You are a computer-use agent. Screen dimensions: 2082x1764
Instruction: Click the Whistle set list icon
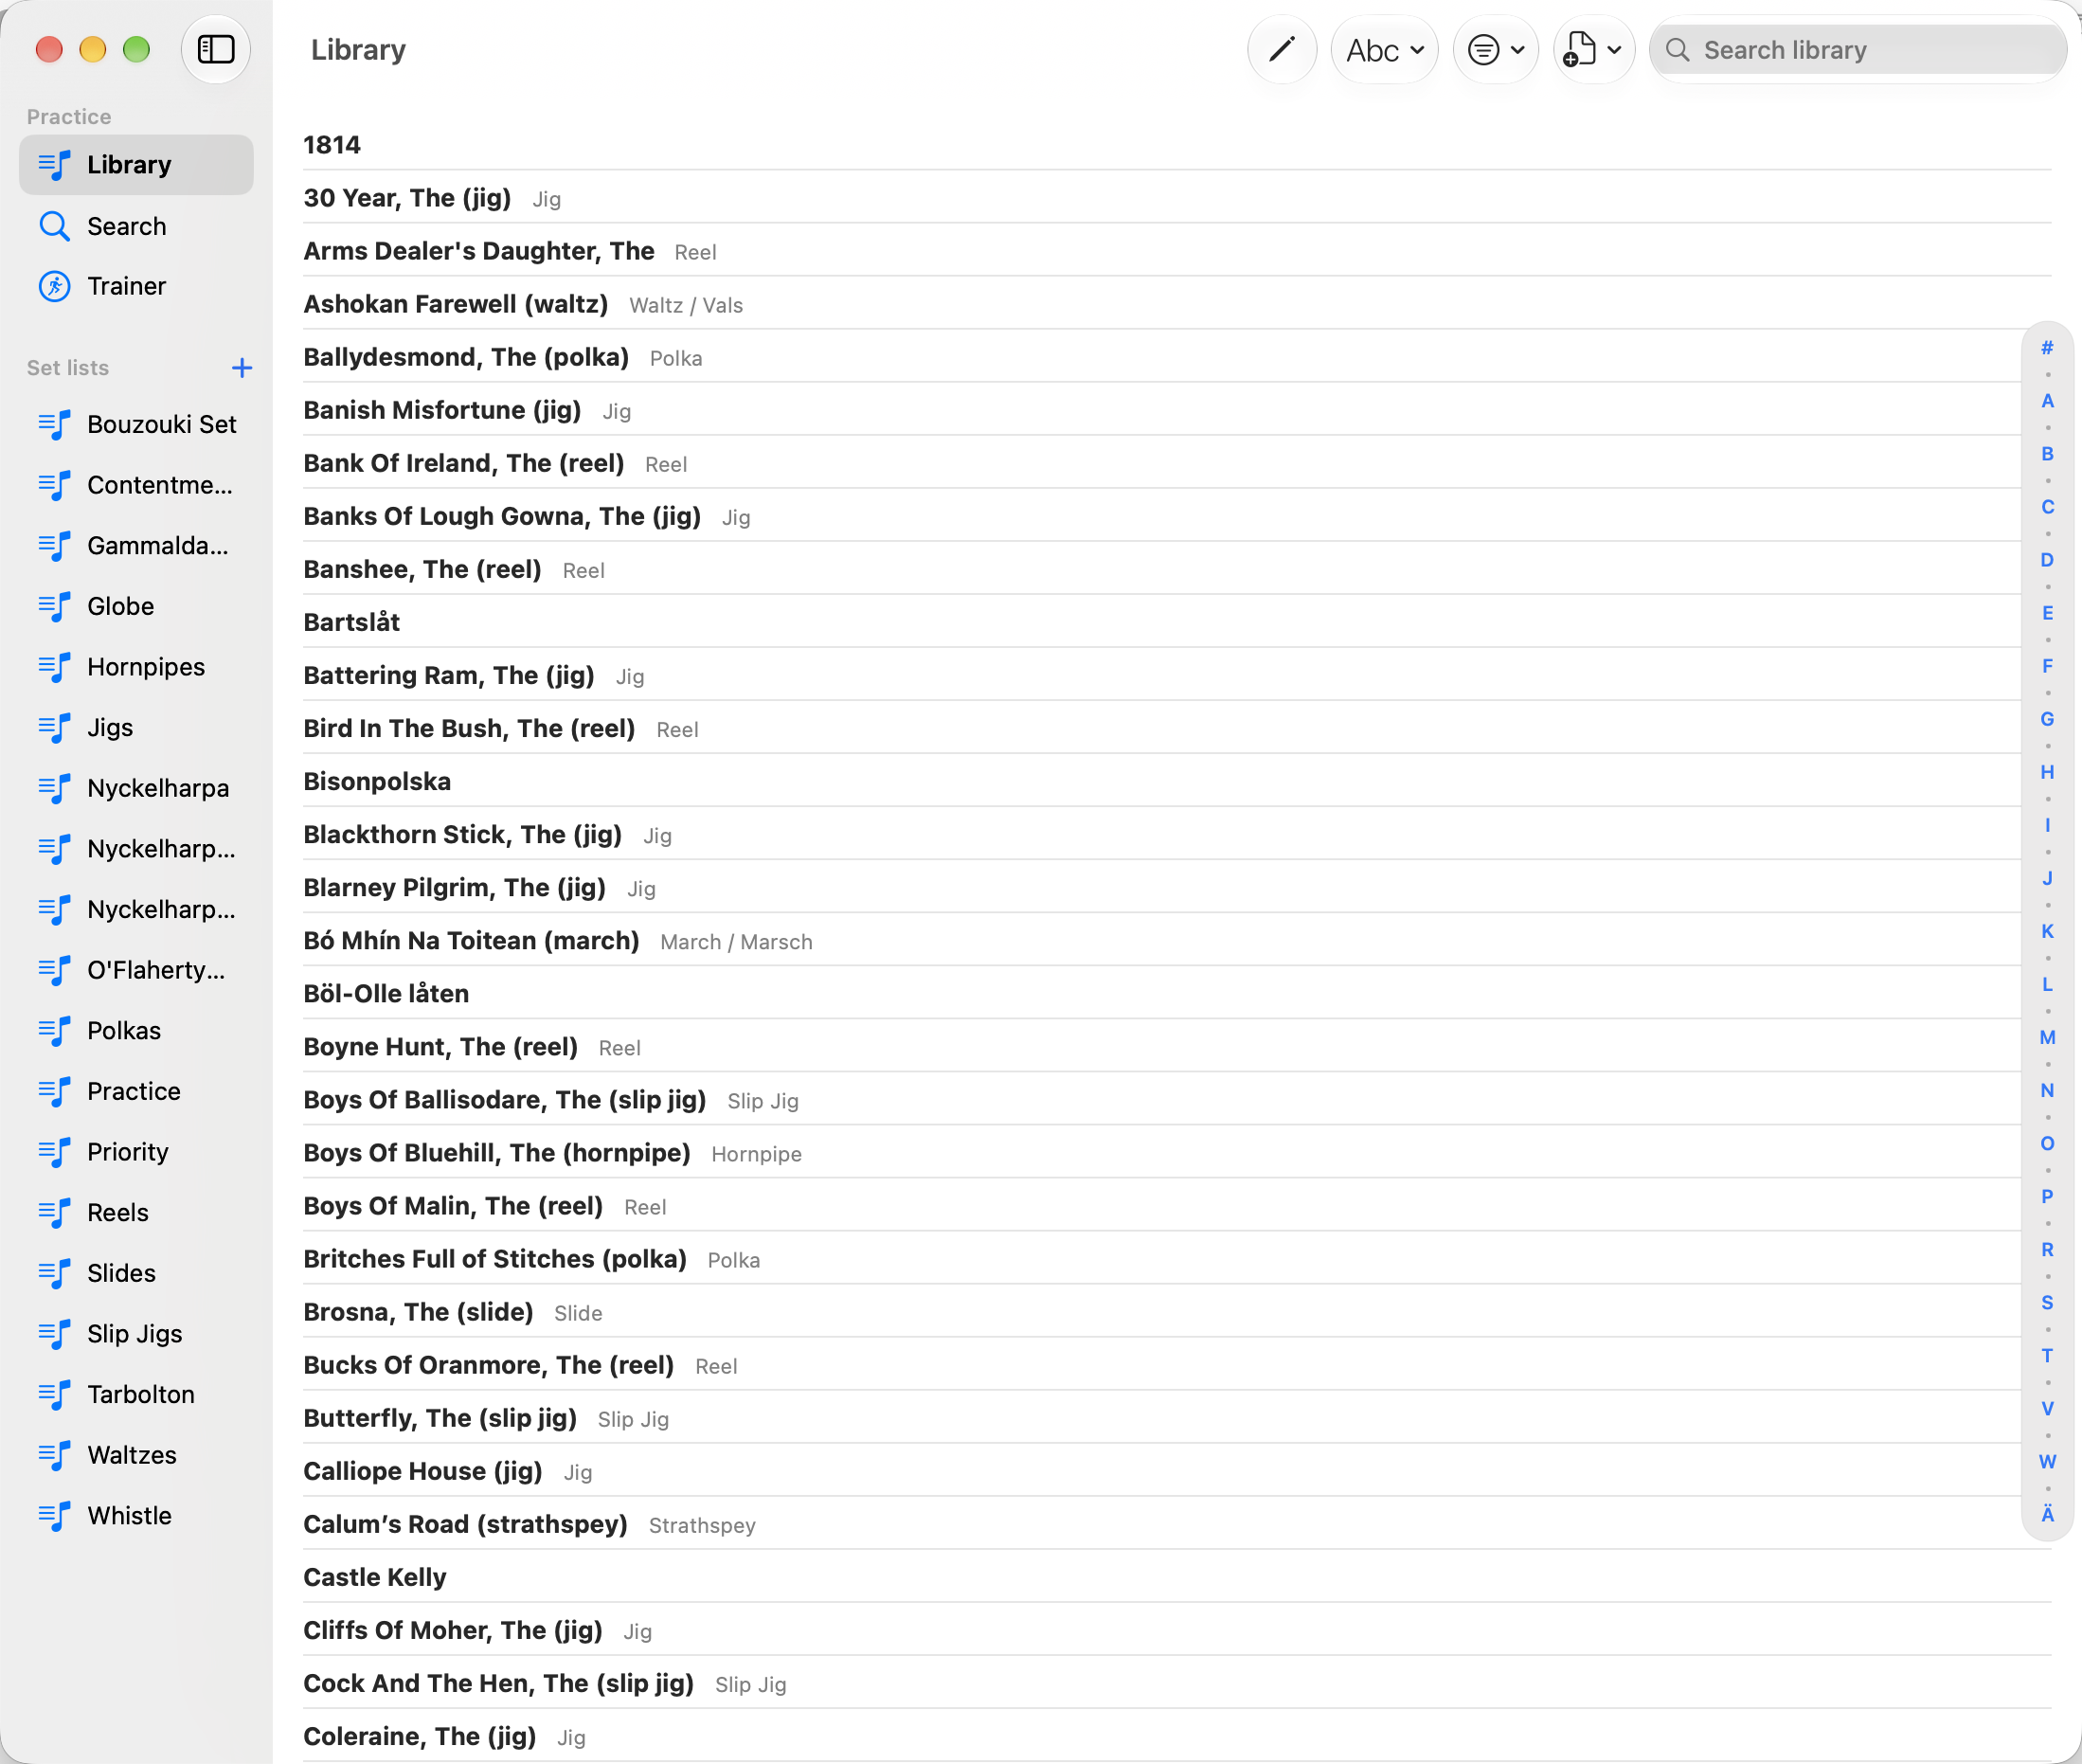click(55, 1516)
